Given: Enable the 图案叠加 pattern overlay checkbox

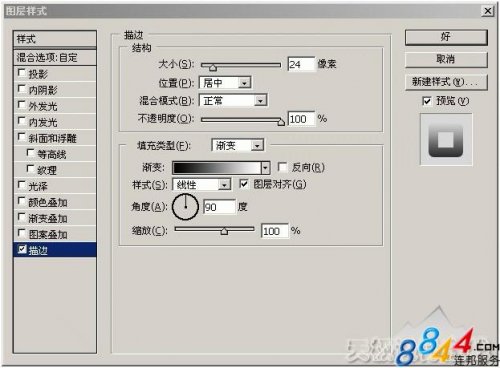Looking at the screenshot, I should (22, 233).
